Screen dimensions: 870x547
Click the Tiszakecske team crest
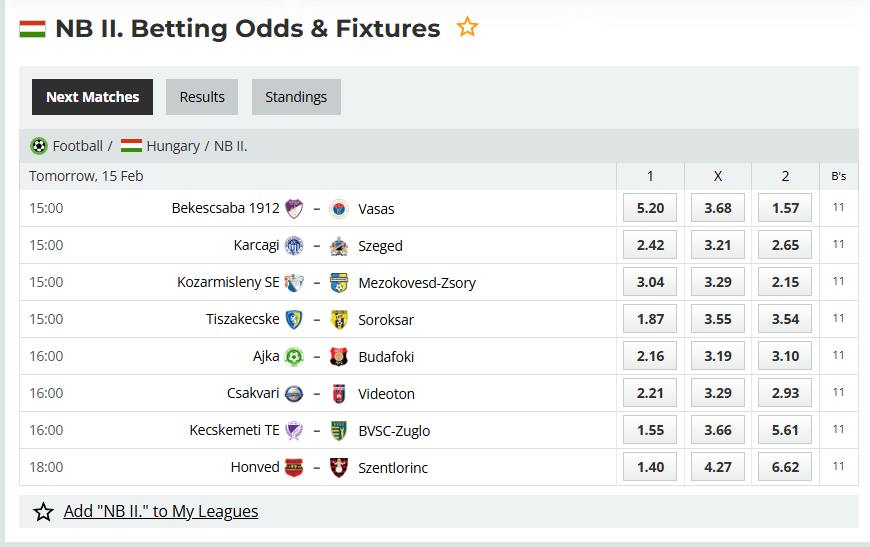click(294, 320)
